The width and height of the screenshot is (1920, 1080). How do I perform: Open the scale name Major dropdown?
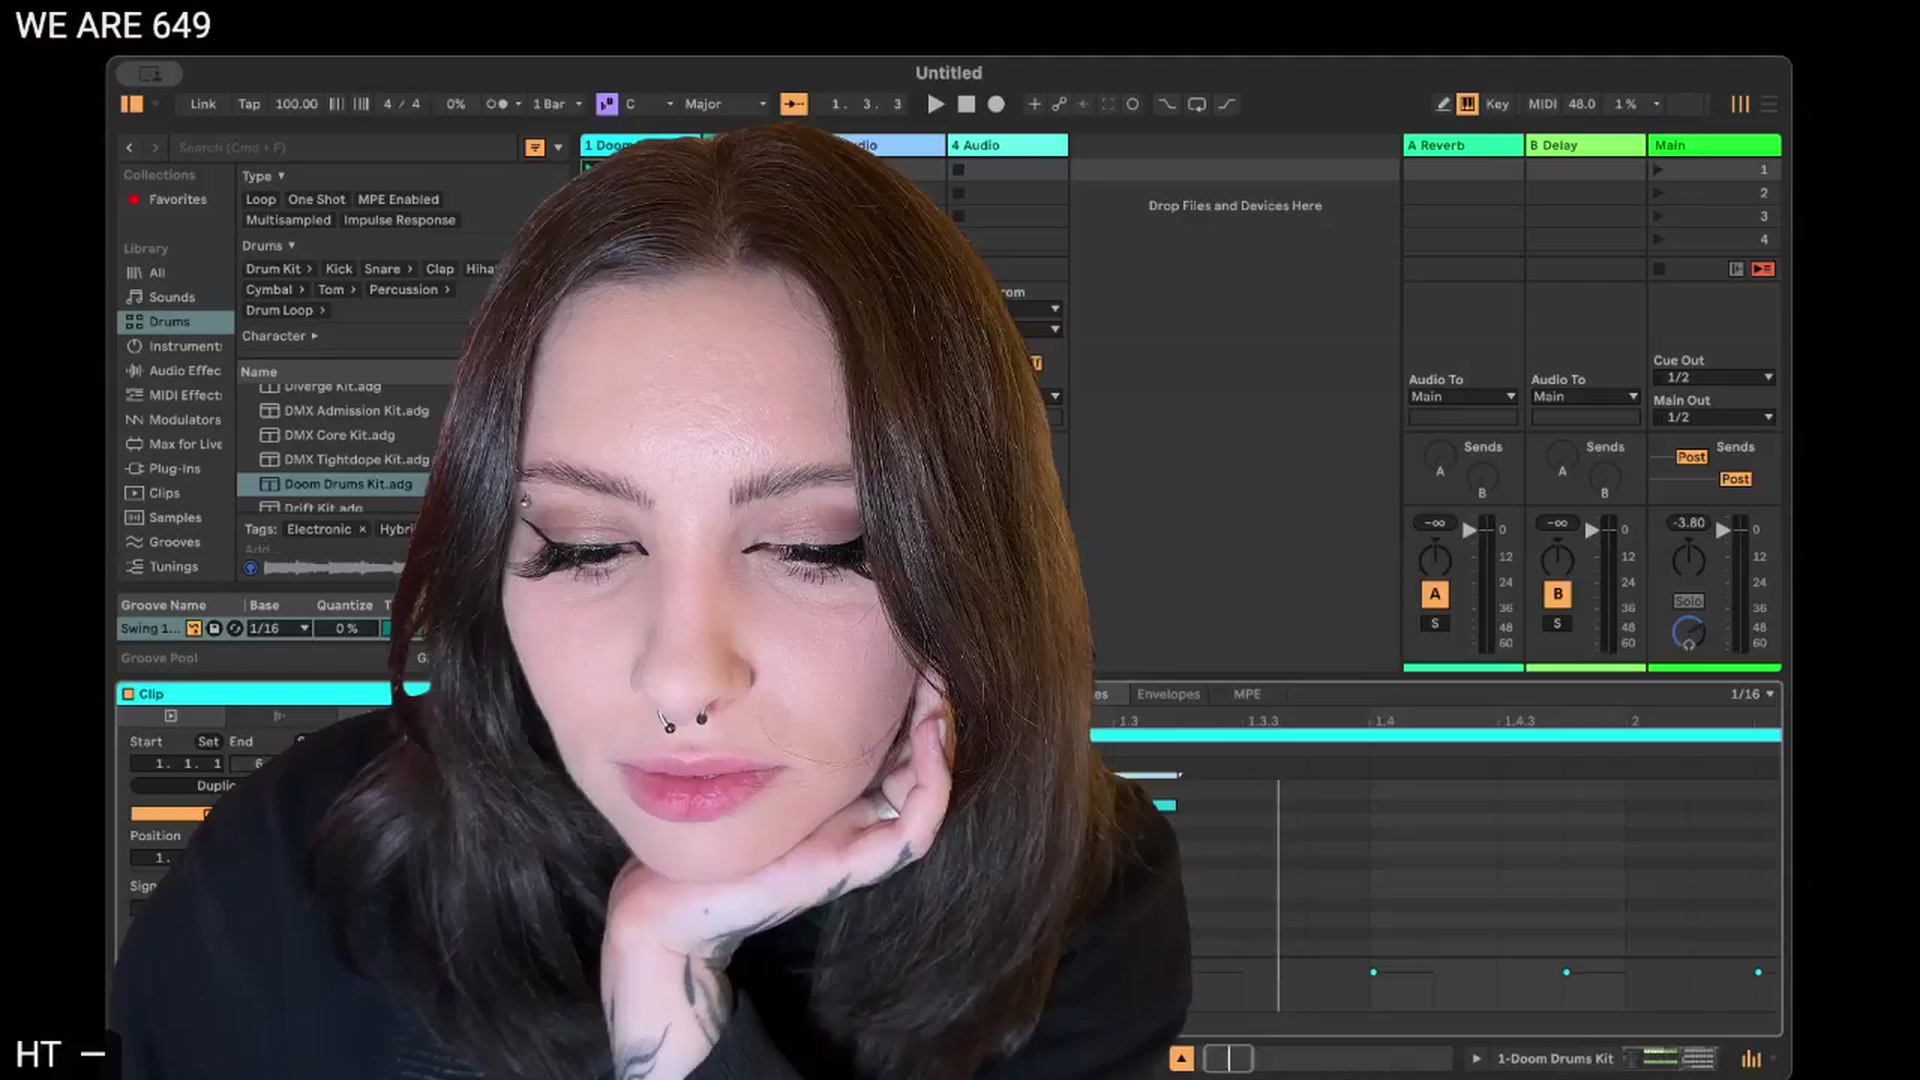click(725, 104)
